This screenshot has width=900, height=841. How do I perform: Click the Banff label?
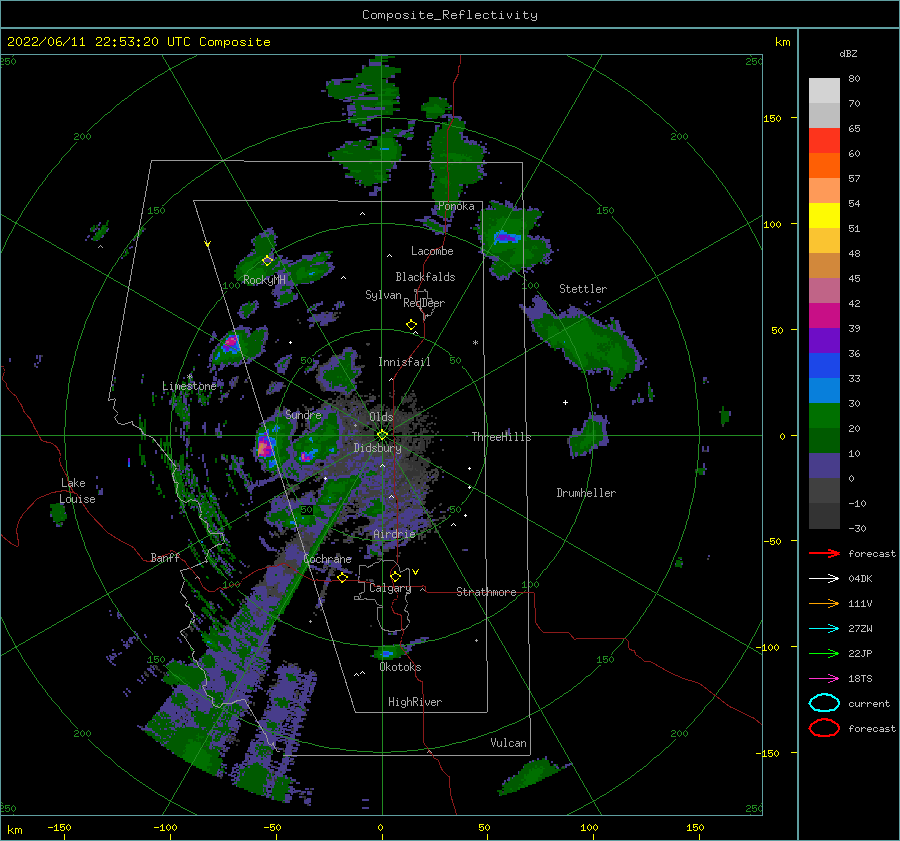[x=165, y=558]
